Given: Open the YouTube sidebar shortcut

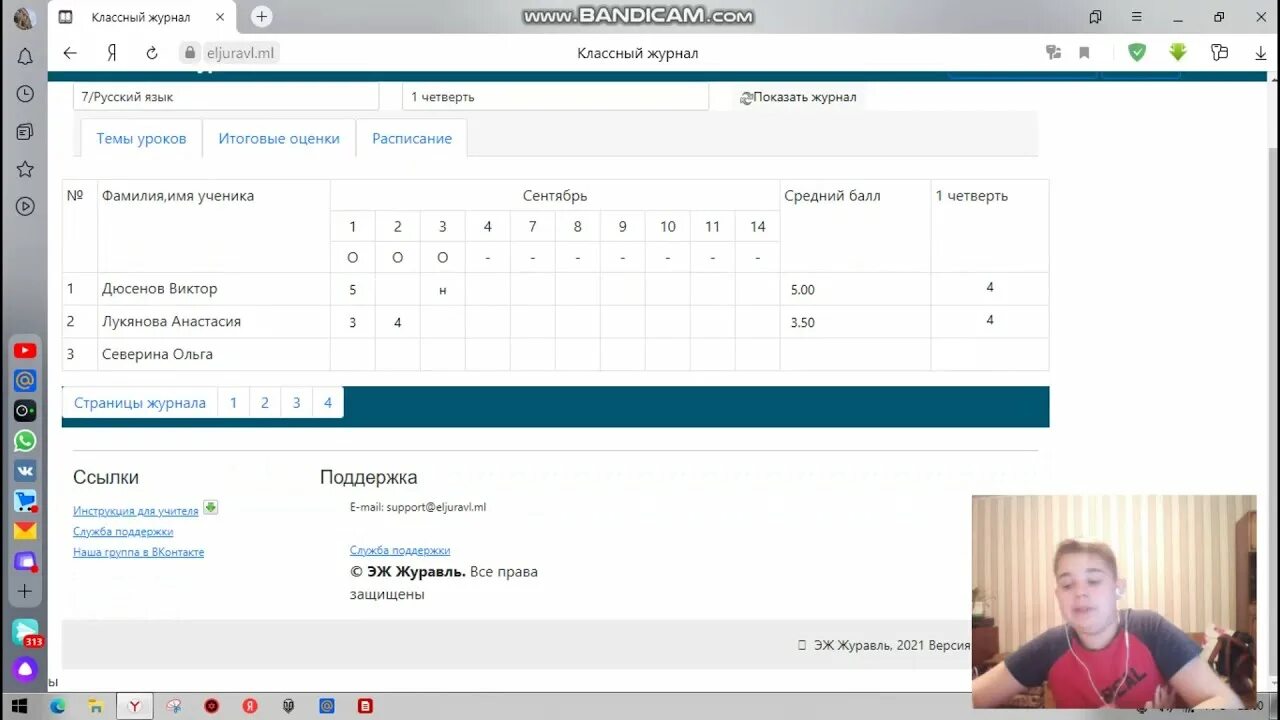Looking at the screenshot, I should point(25,350).
